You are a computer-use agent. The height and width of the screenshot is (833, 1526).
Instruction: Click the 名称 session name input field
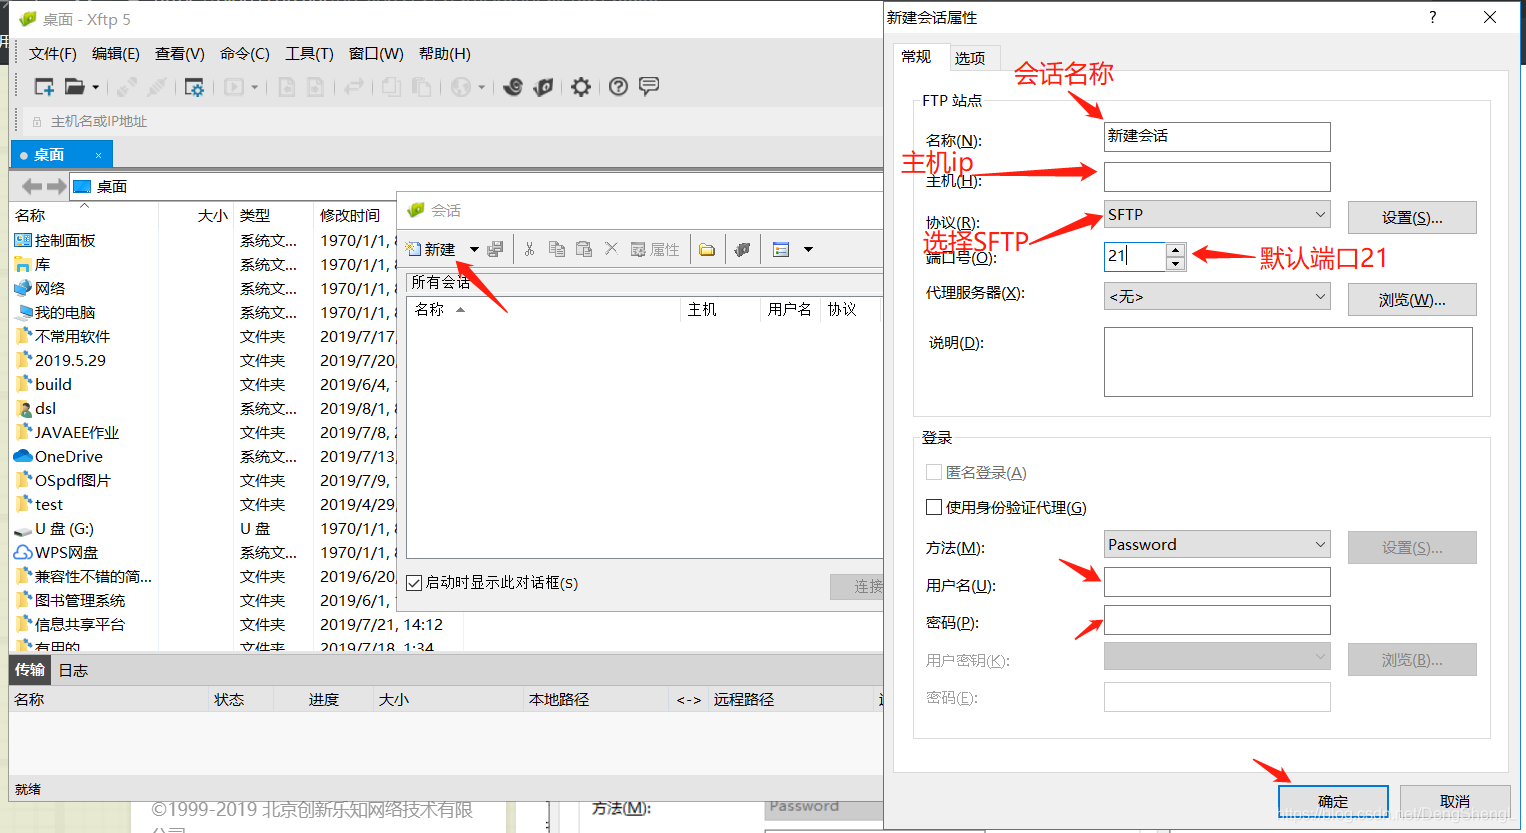[1217, 137]
